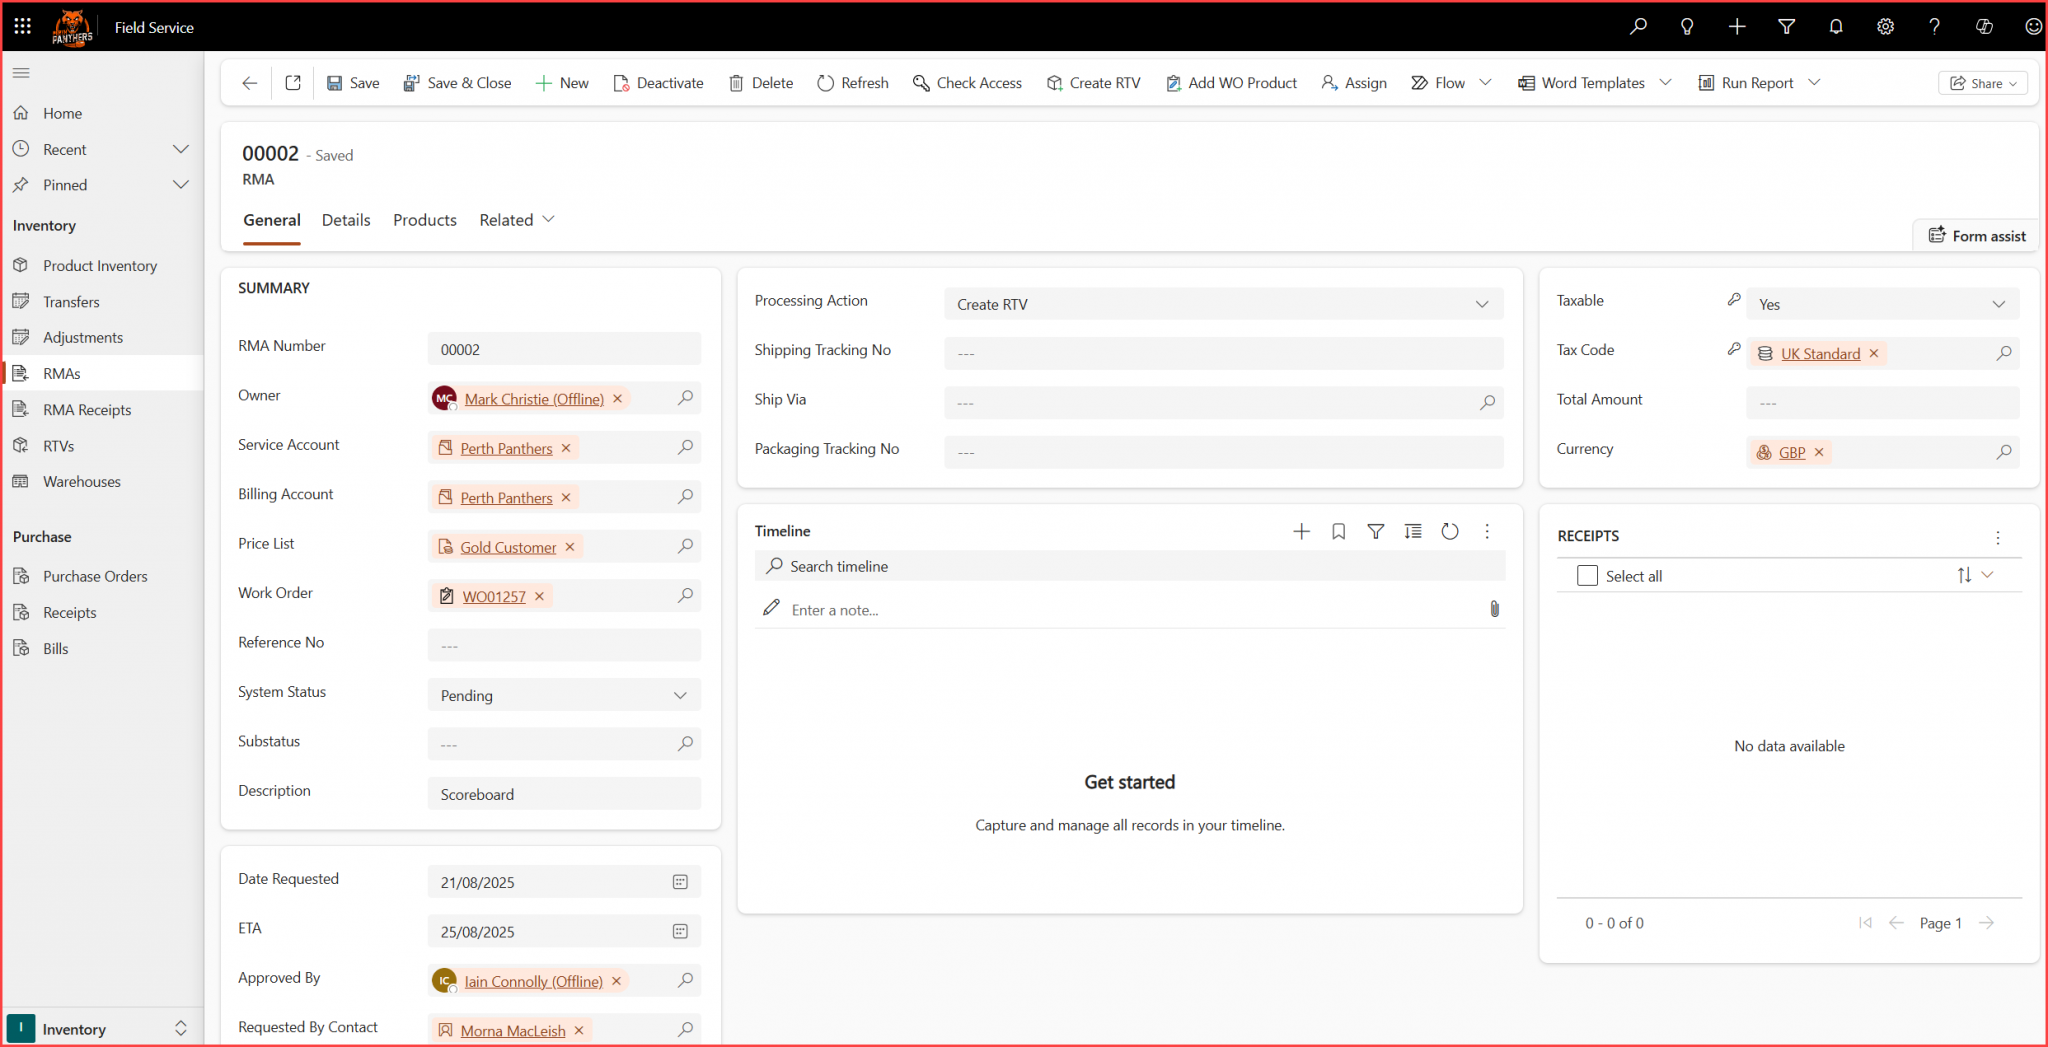Open the System Status dropdown
Viewport: 2048px width, 1047px height.
680,695
